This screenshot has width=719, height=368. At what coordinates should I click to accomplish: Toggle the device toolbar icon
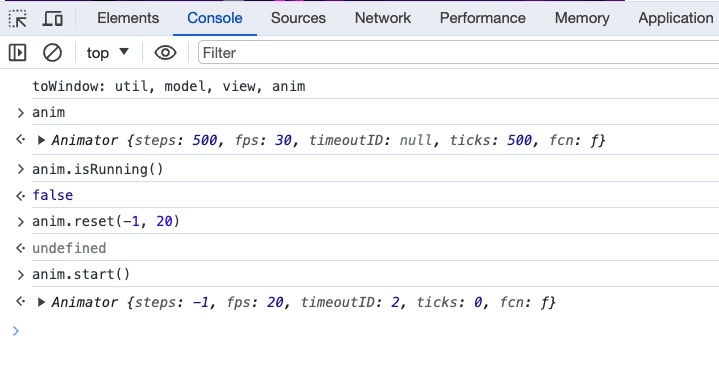click(x=53, y=19)
